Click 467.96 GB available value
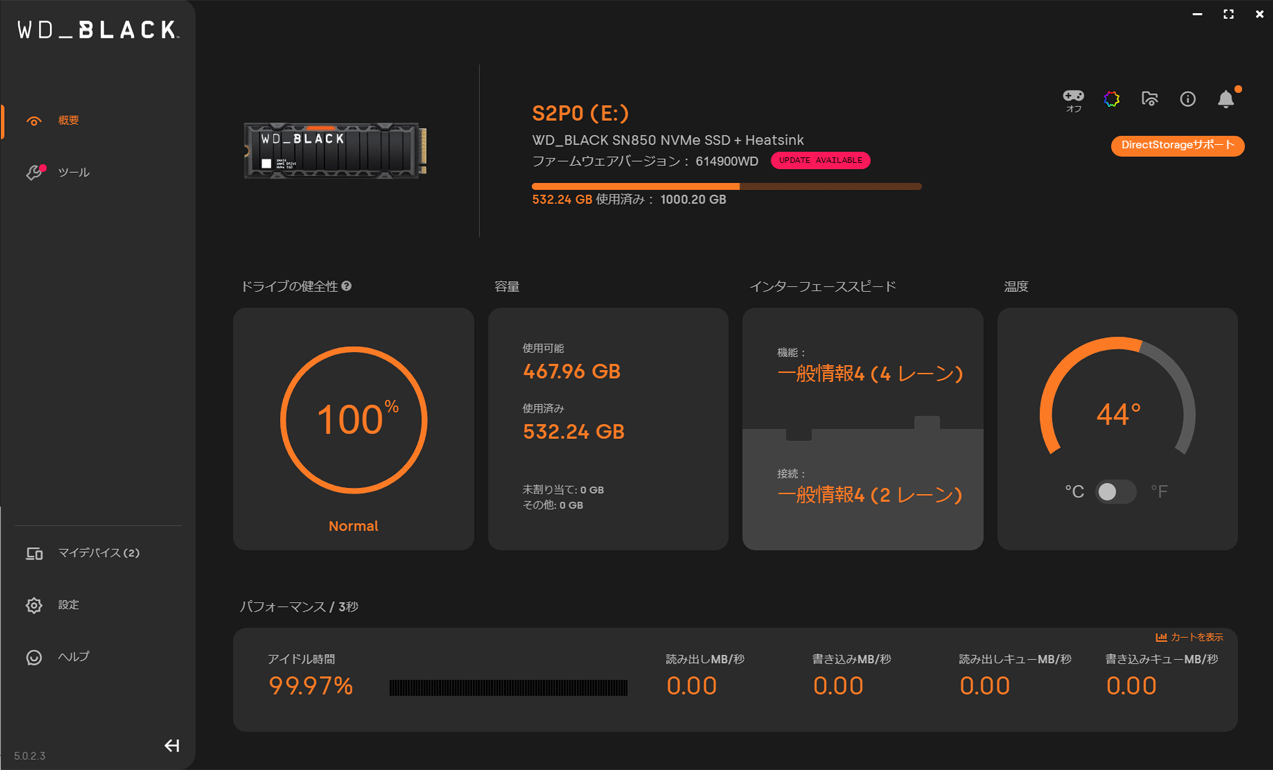 tap(572, 371)
